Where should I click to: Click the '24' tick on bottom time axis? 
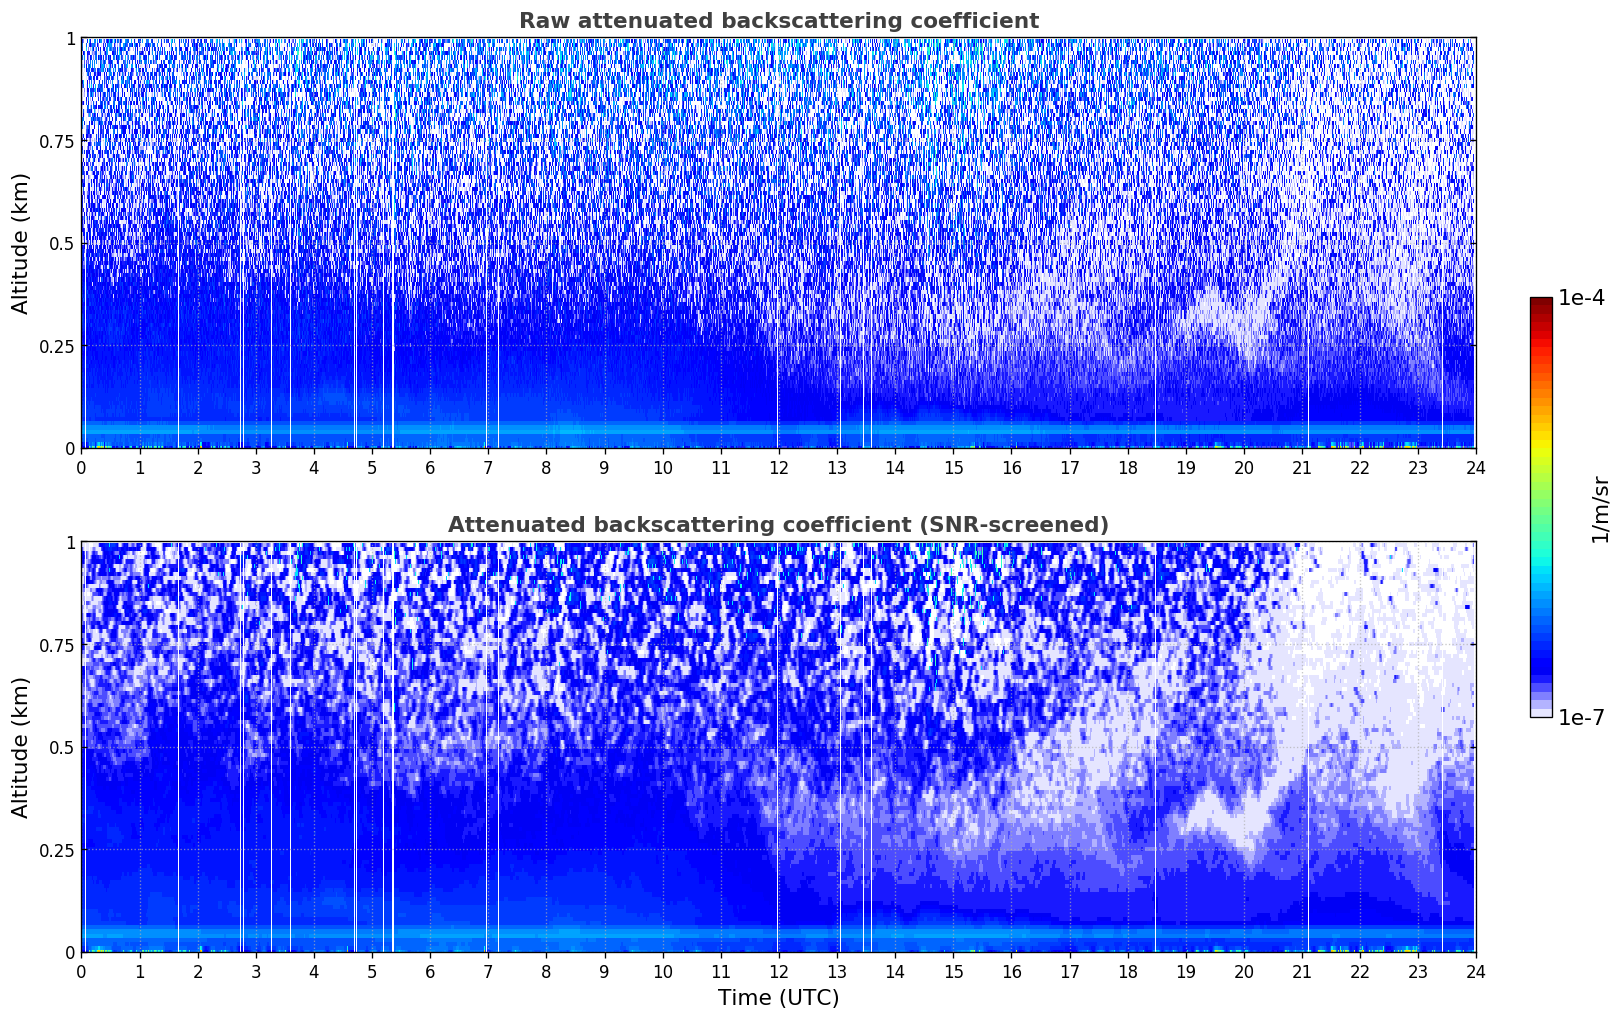[1476, 971]
